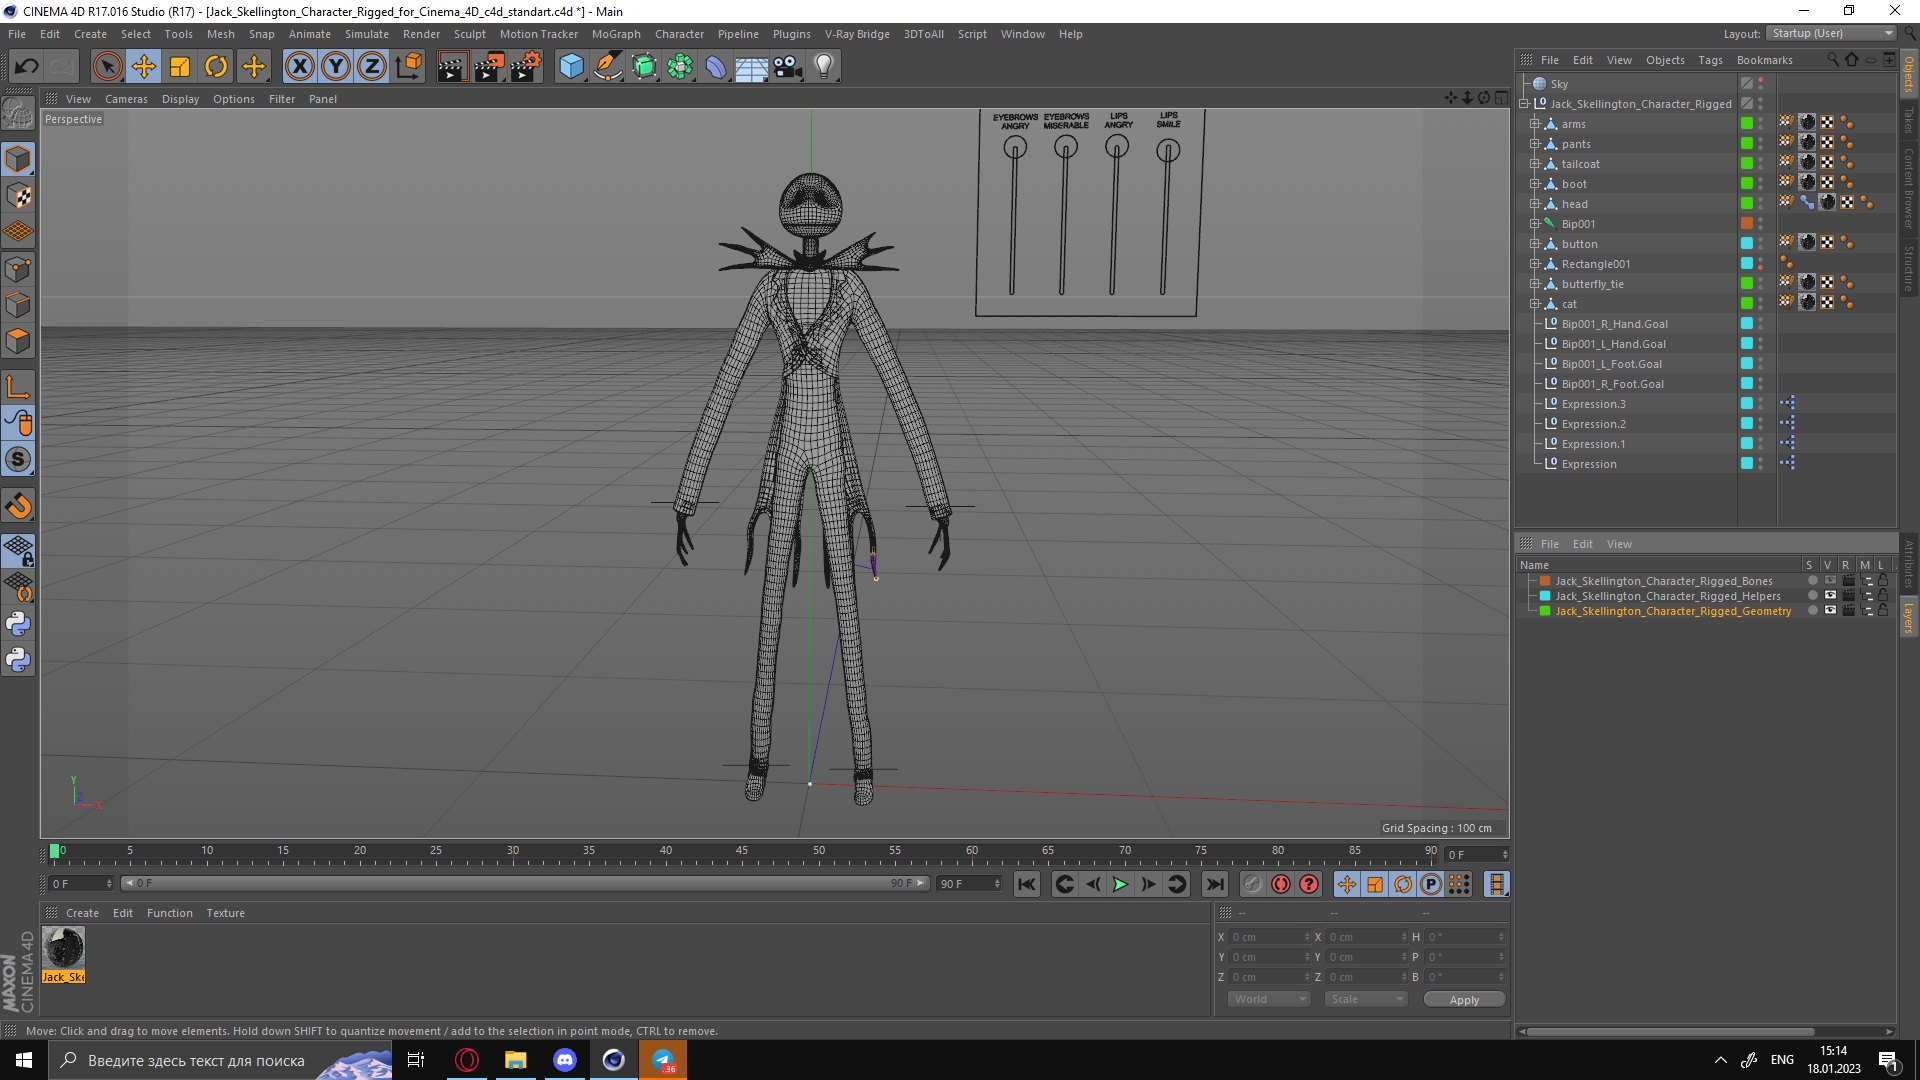Toggle Position keyframe recording
This screenshot has width=1920, height=1080.
[x=1347, y=884]
